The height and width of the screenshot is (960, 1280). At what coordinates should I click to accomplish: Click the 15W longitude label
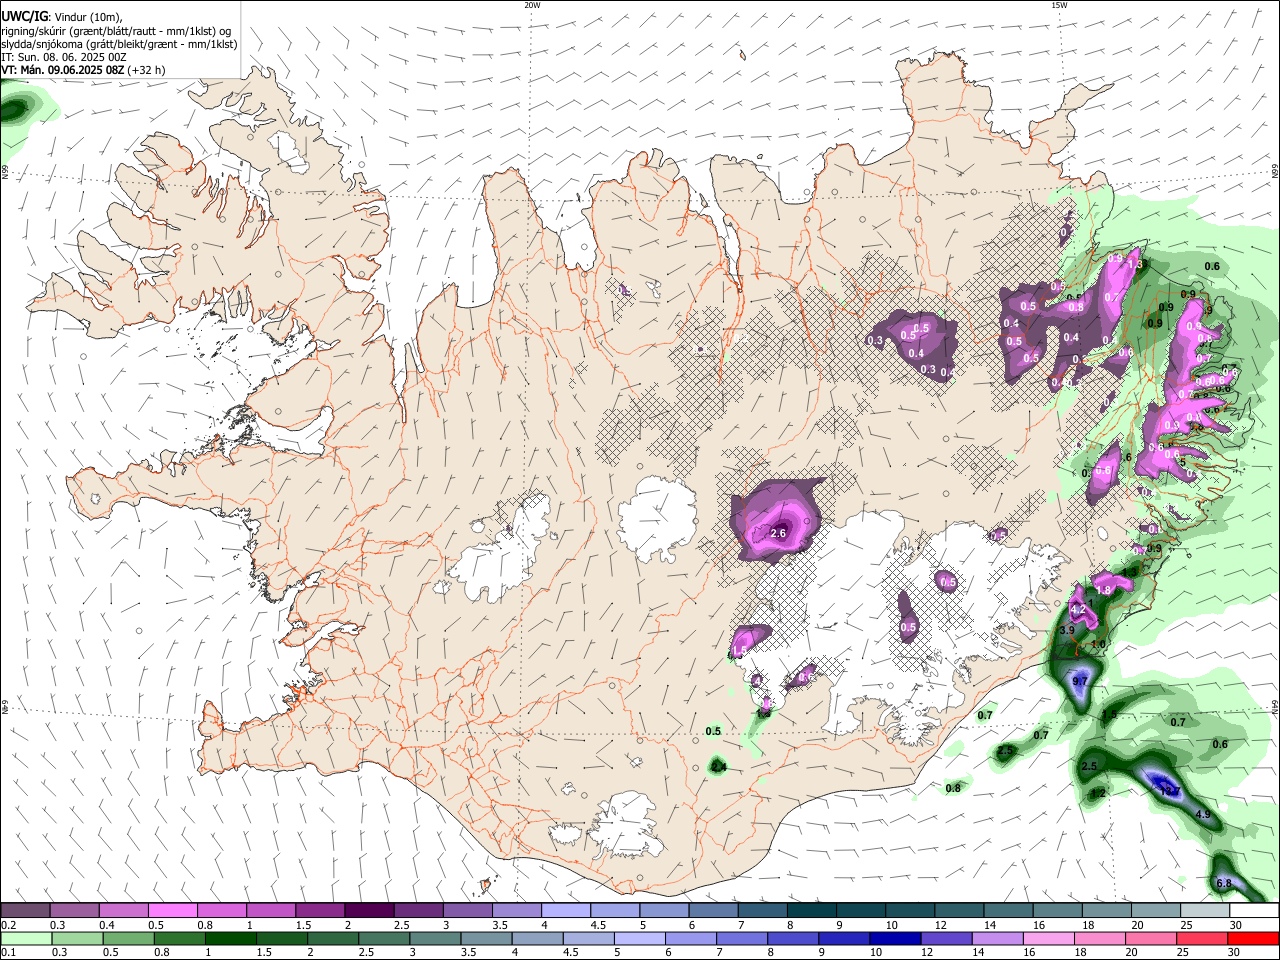pos(1059,5)
